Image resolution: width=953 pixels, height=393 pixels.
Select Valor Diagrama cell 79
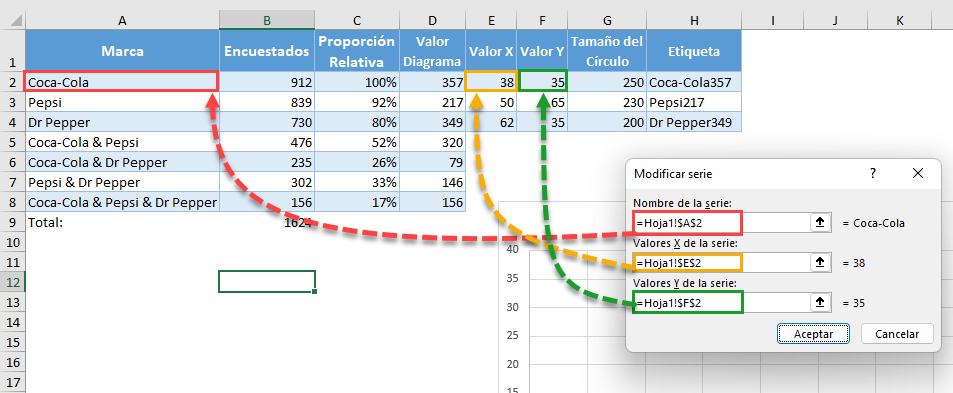pyautogui.click(x=432, y=162)
